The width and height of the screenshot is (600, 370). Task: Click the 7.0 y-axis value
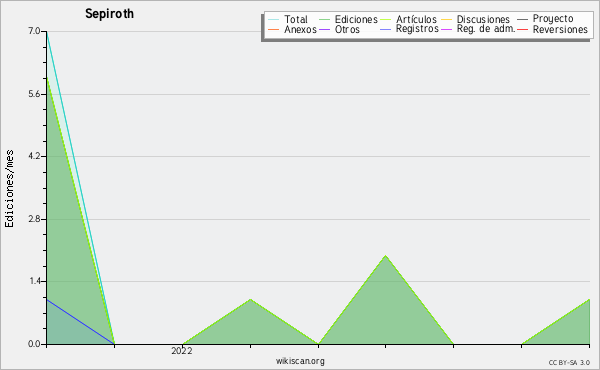[x=34, y=31]
